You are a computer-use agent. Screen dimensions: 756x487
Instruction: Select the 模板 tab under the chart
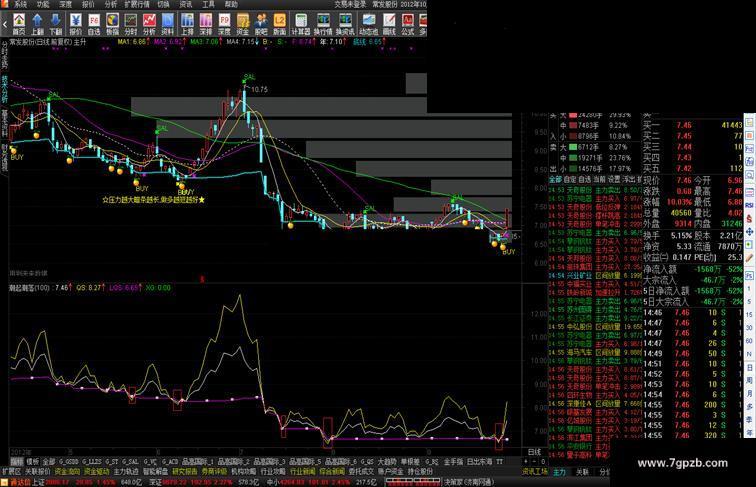coord(32,461)
